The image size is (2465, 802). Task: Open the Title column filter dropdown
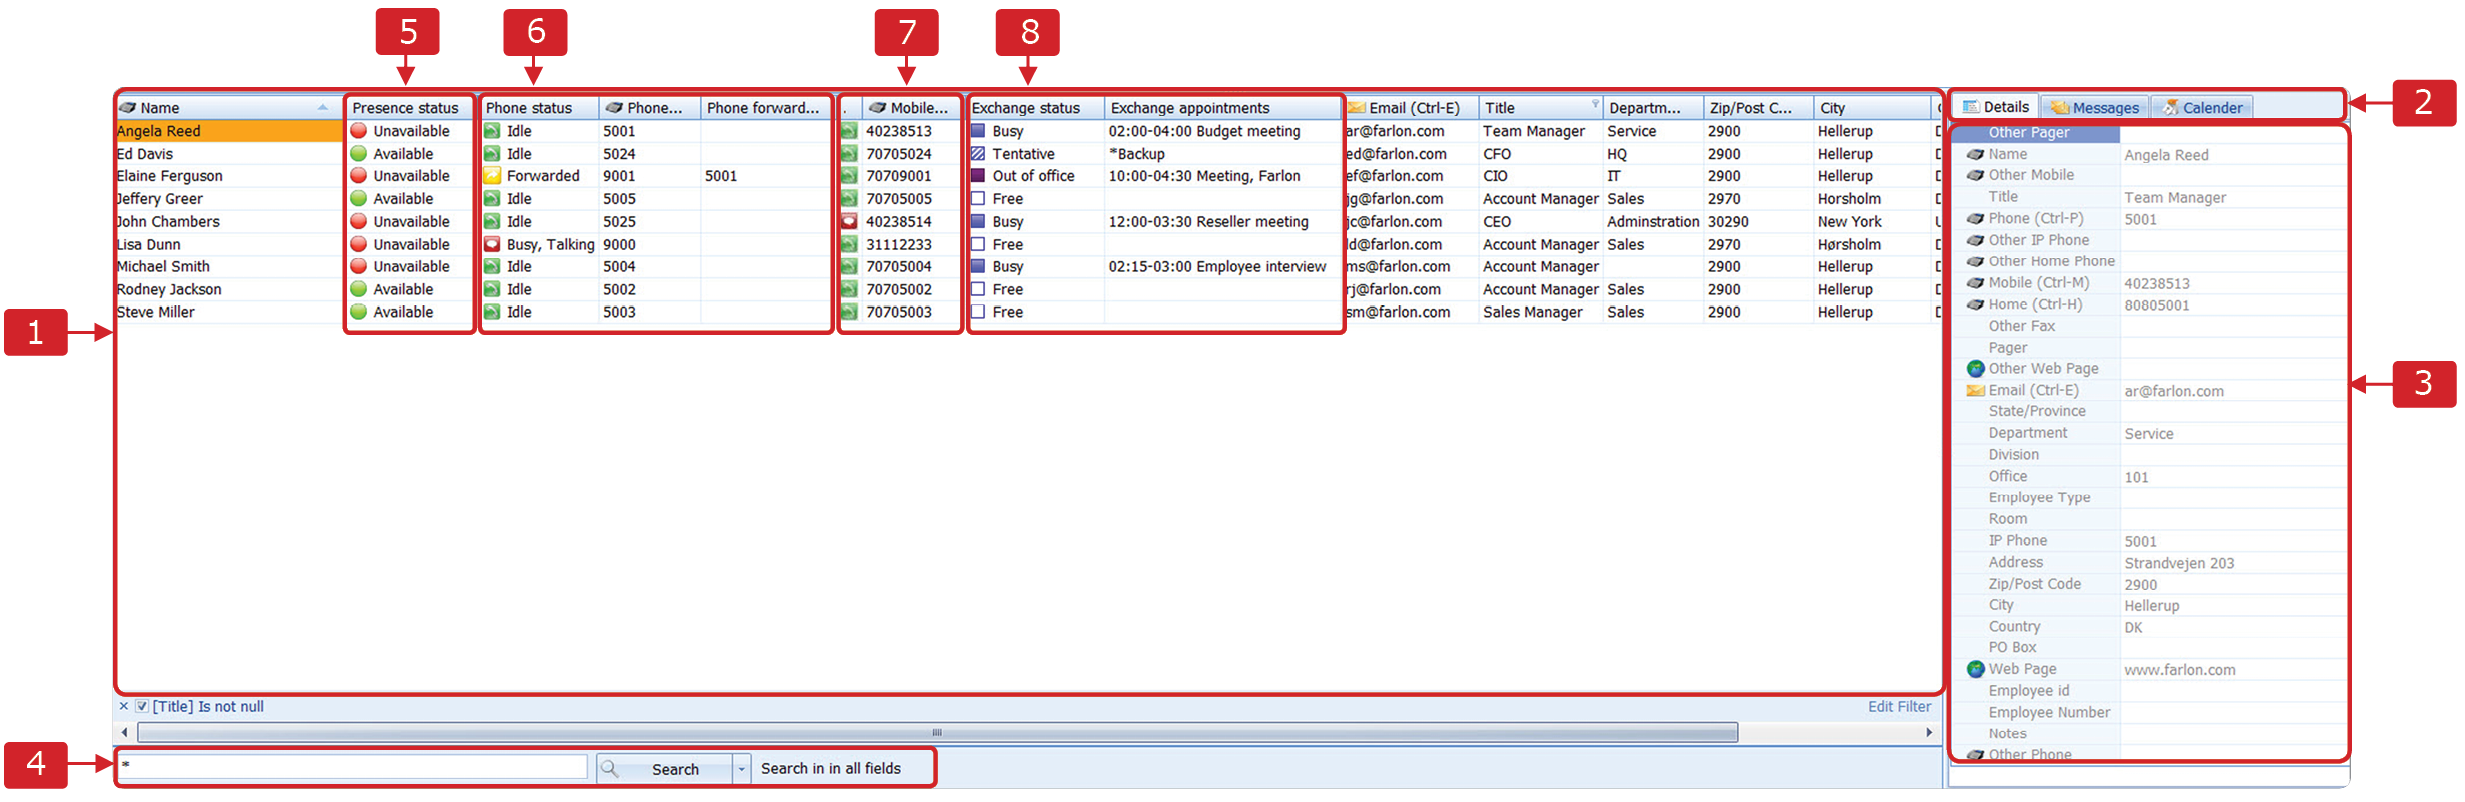click(1595, 105)
